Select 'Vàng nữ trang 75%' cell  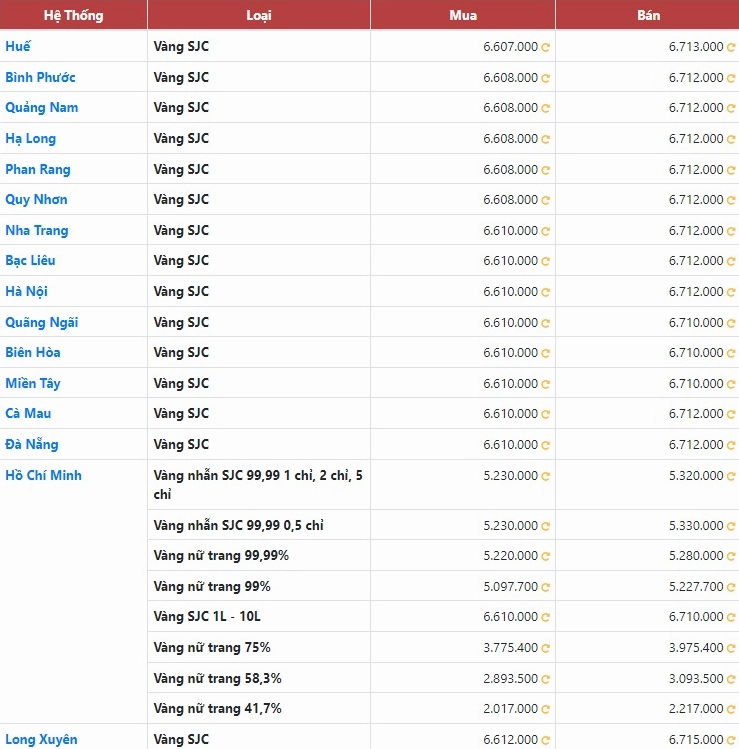[x=259, y=647]
